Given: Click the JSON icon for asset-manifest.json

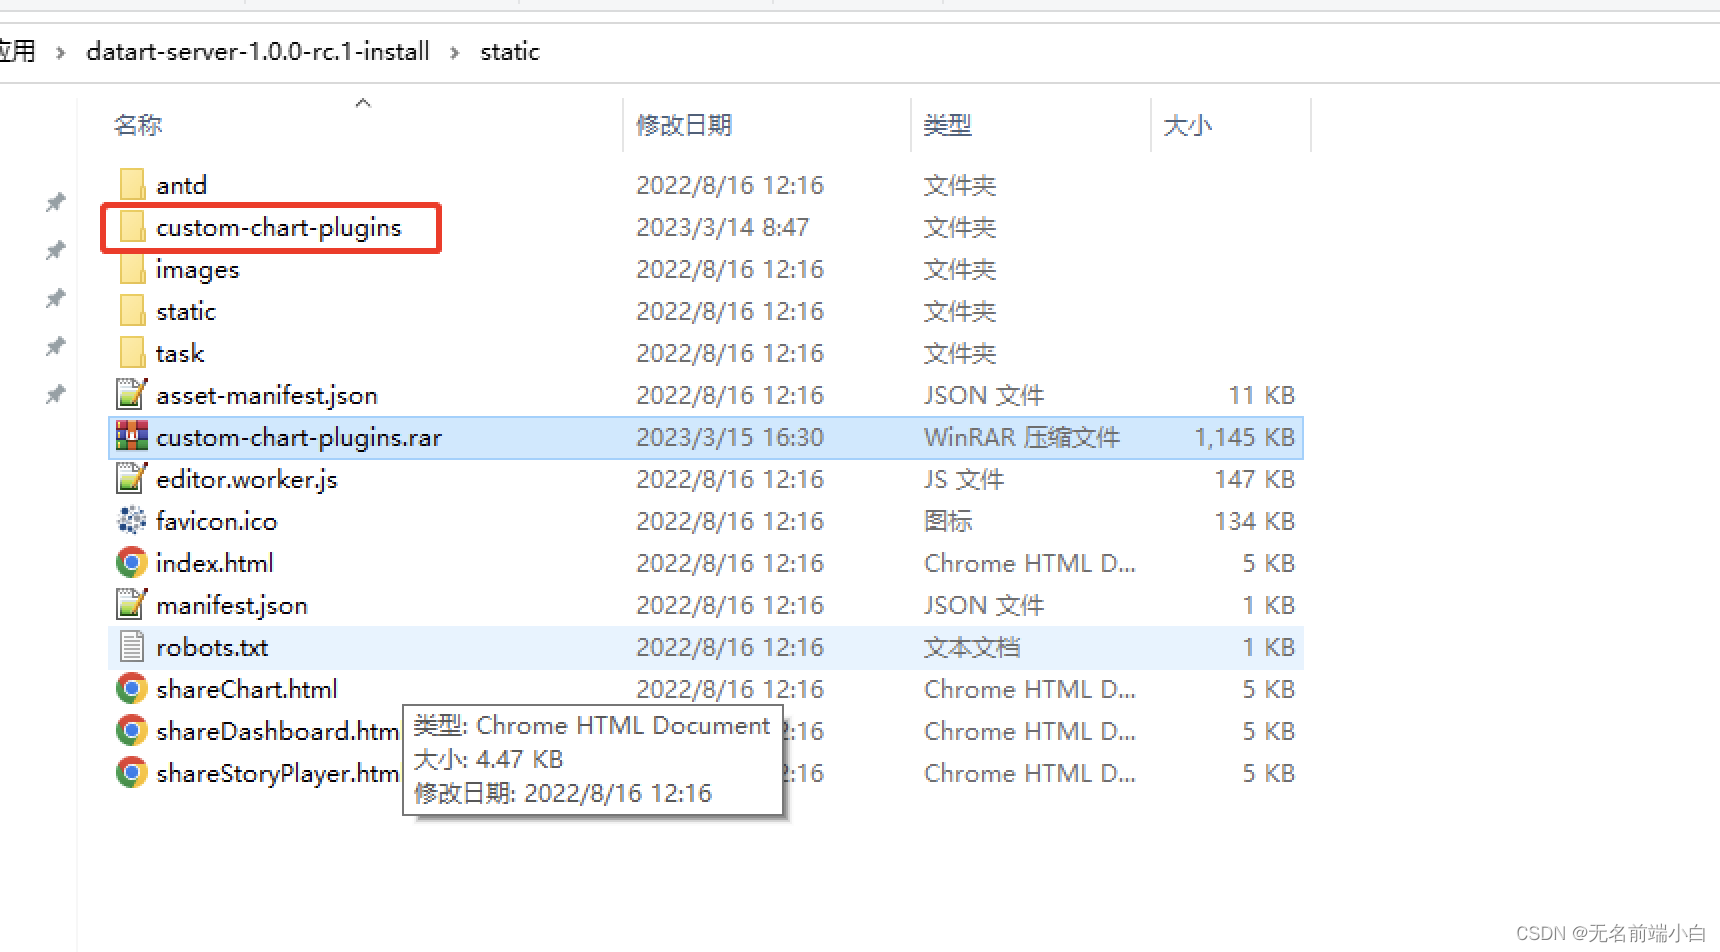Looking at the screenshot, I should tap(131, 394).
